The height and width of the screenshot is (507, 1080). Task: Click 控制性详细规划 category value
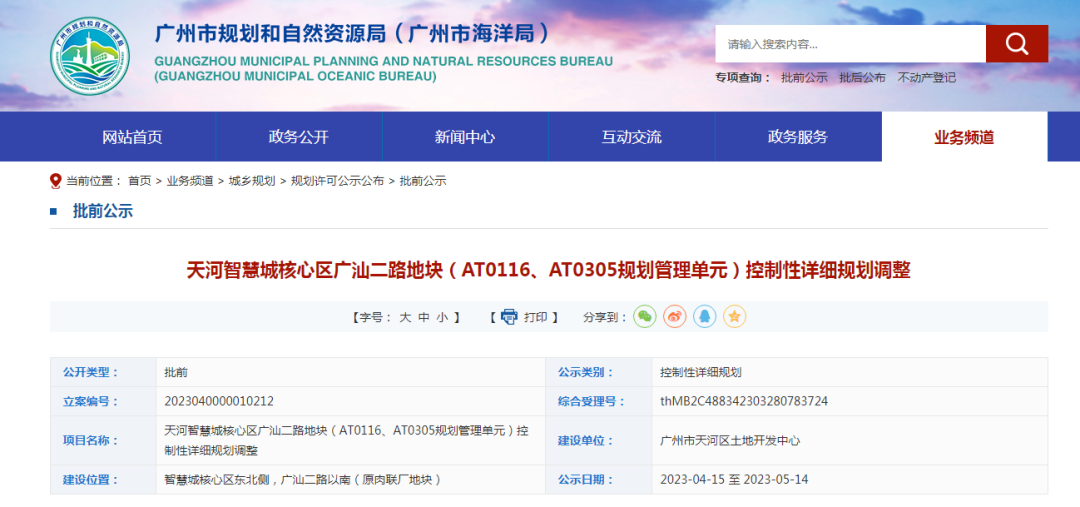pos(701,372)
